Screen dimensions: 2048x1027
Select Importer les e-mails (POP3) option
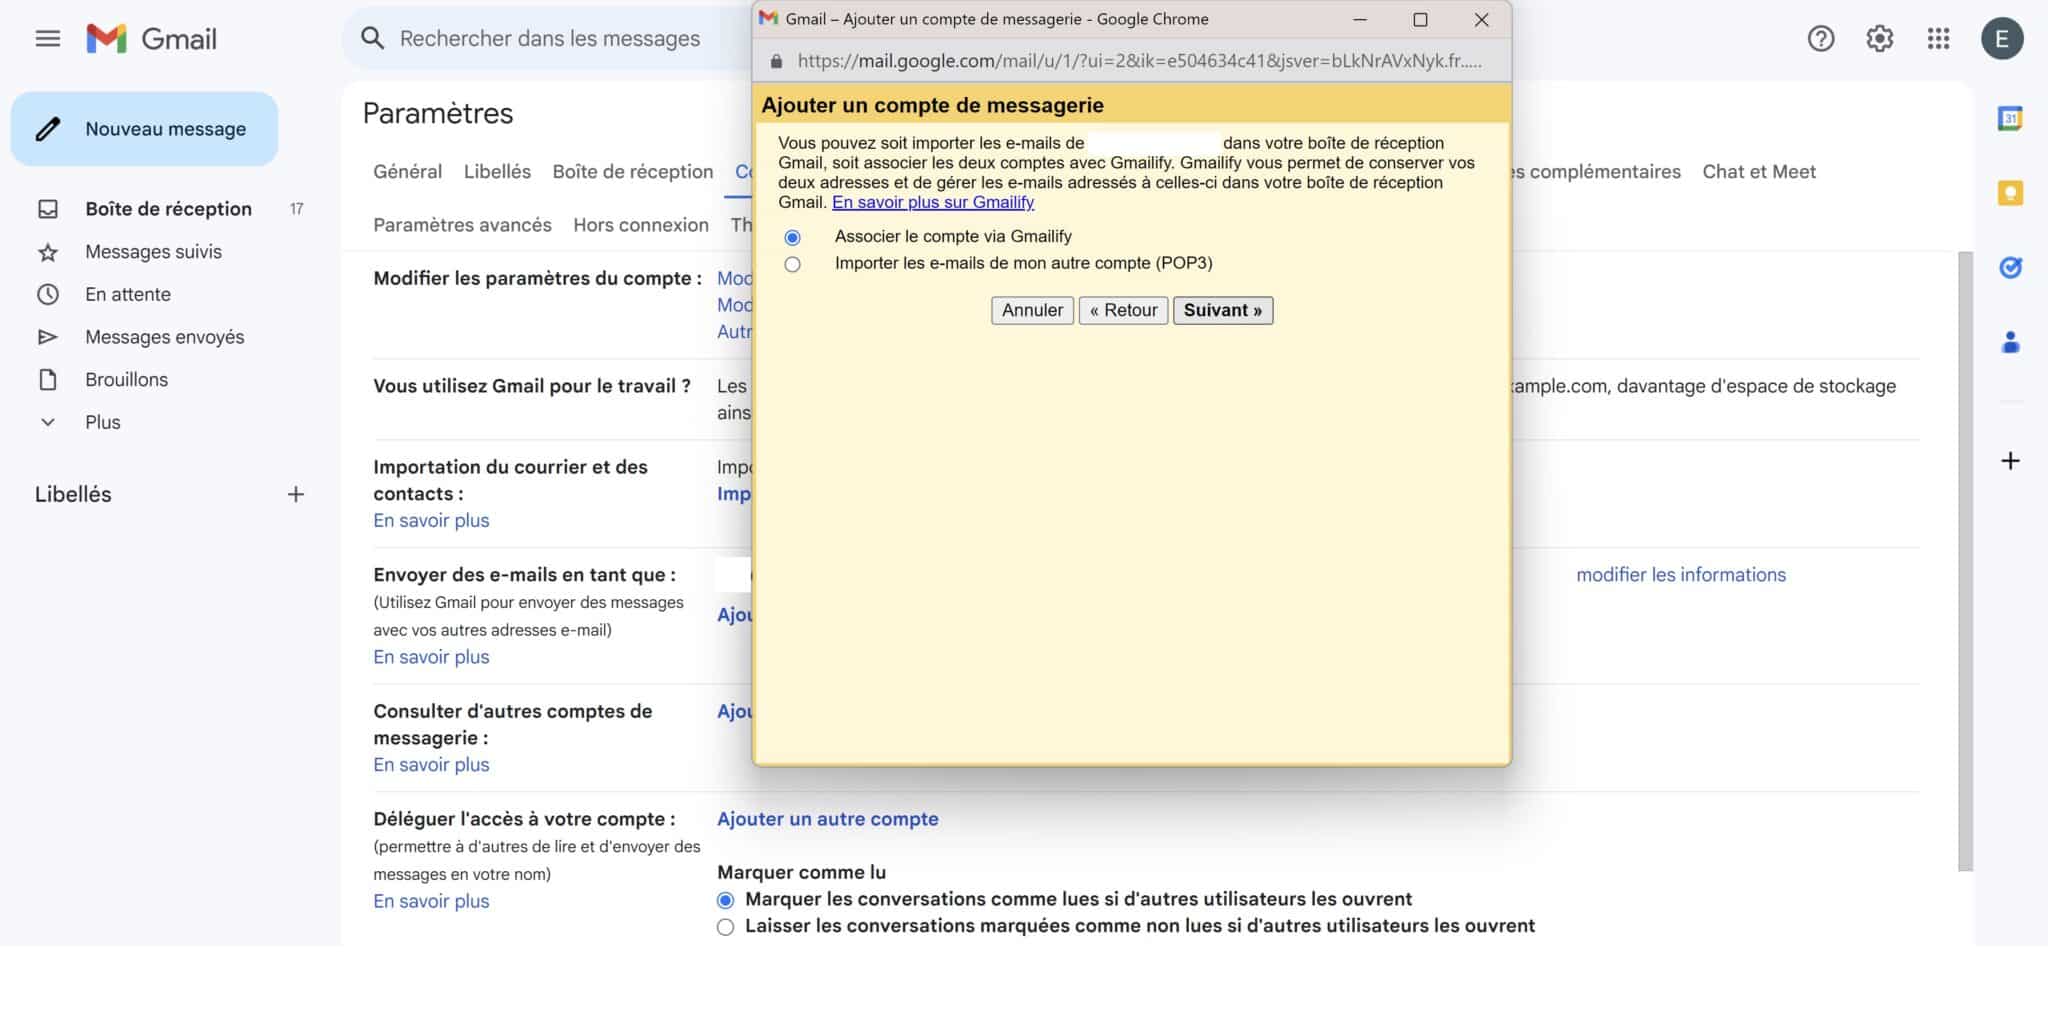click(793, 265)
